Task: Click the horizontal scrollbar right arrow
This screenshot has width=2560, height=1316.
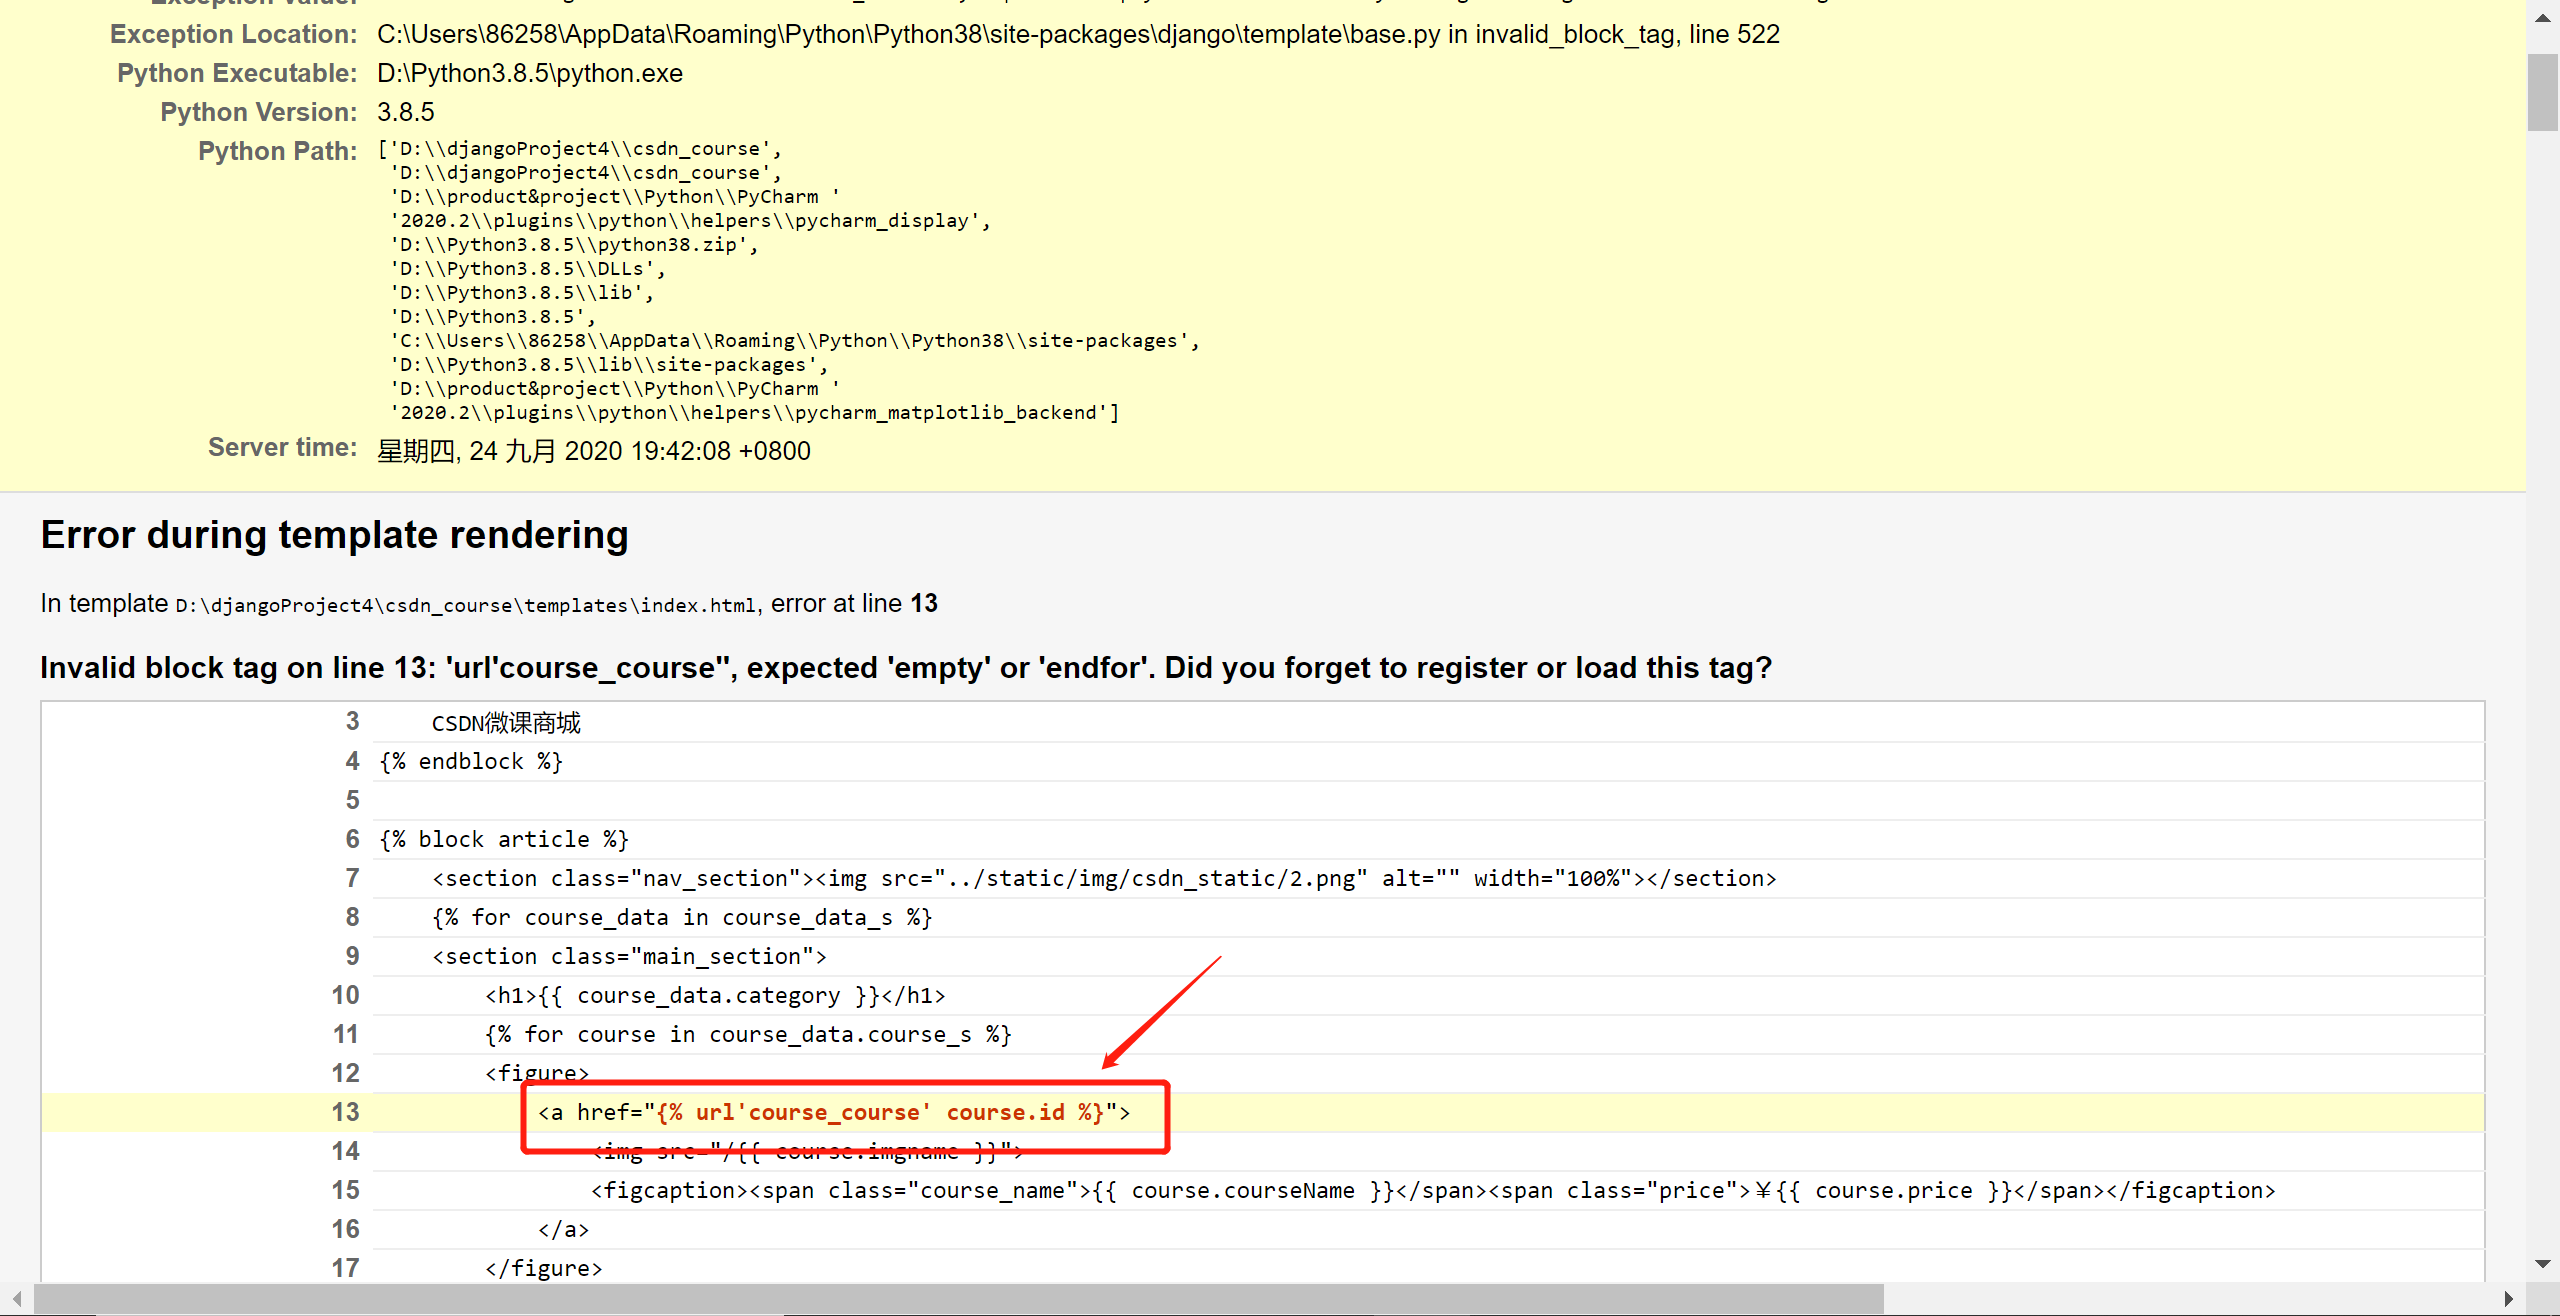Action: (x=2509, y=1298)
